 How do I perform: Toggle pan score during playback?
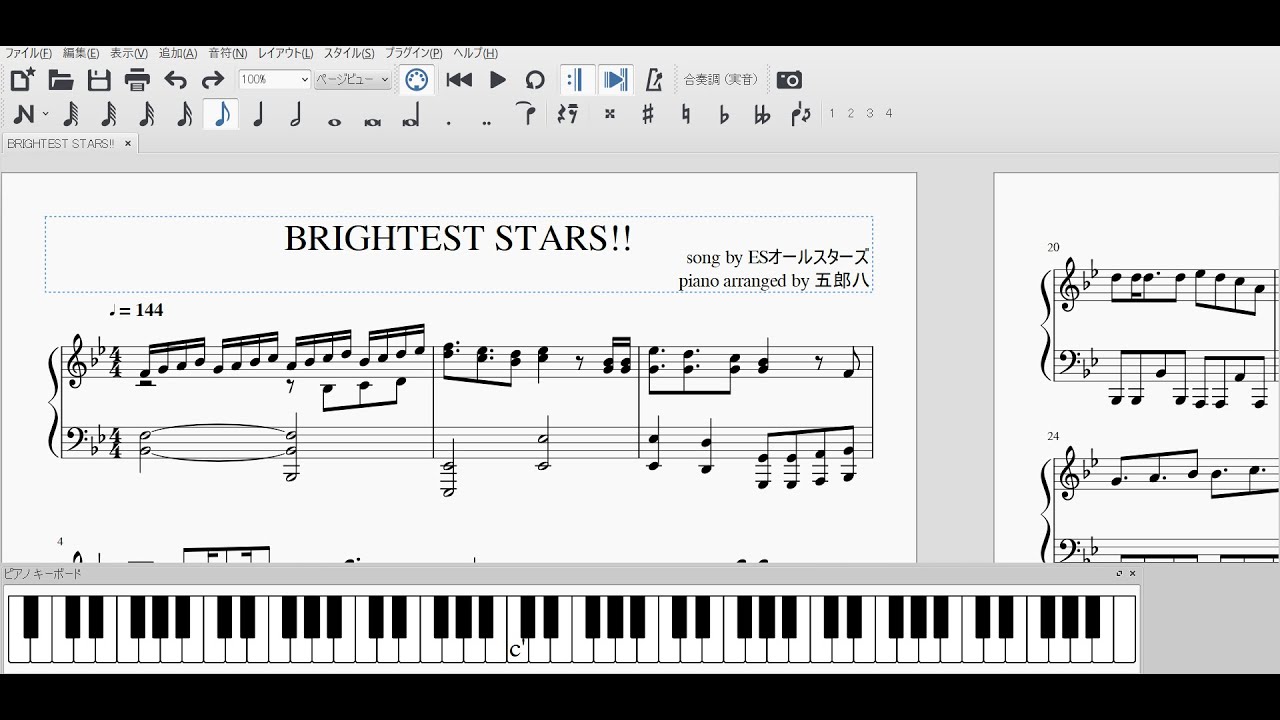[615, 80]
